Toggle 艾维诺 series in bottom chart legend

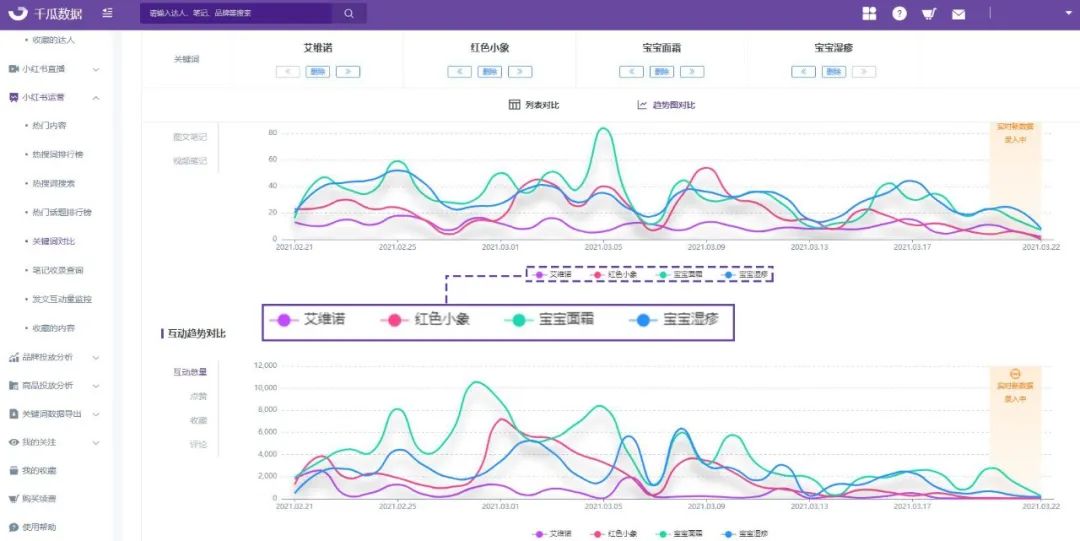(552, 533)
